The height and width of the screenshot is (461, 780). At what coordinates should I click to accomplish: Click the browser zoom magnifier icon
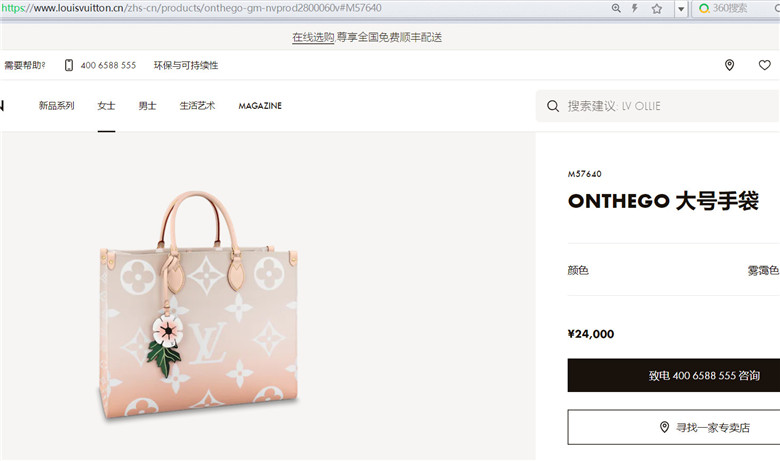tap(616, 8)
